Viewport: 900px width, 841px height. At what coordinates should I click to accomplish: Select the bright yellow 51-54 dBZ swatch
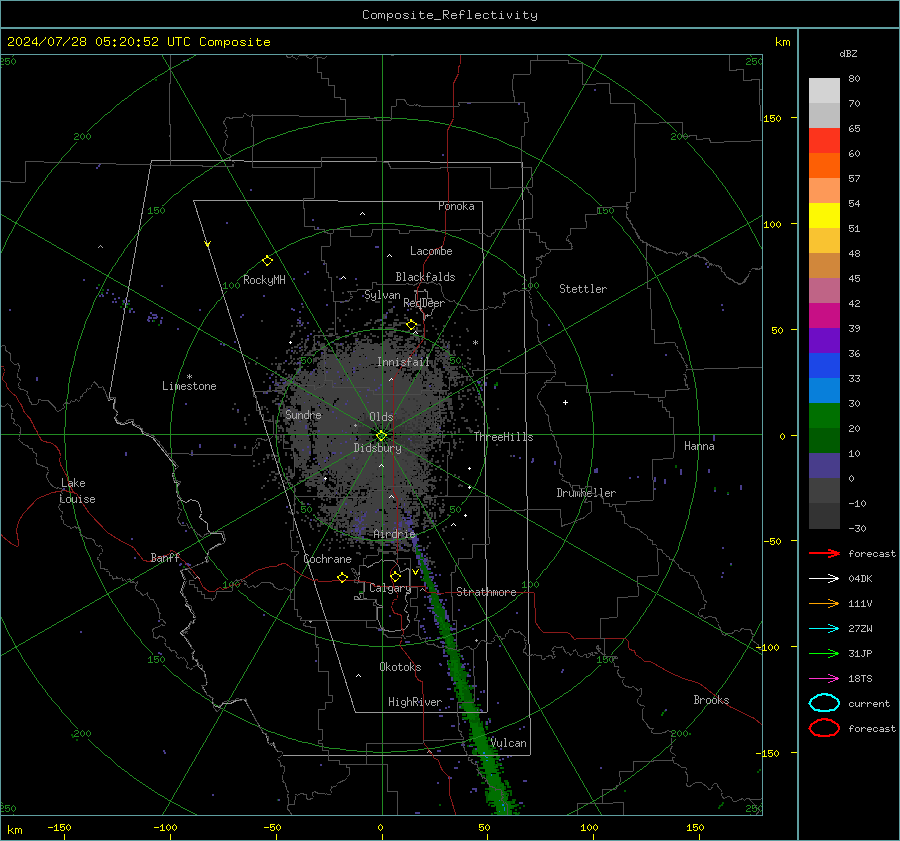point(824,216)
